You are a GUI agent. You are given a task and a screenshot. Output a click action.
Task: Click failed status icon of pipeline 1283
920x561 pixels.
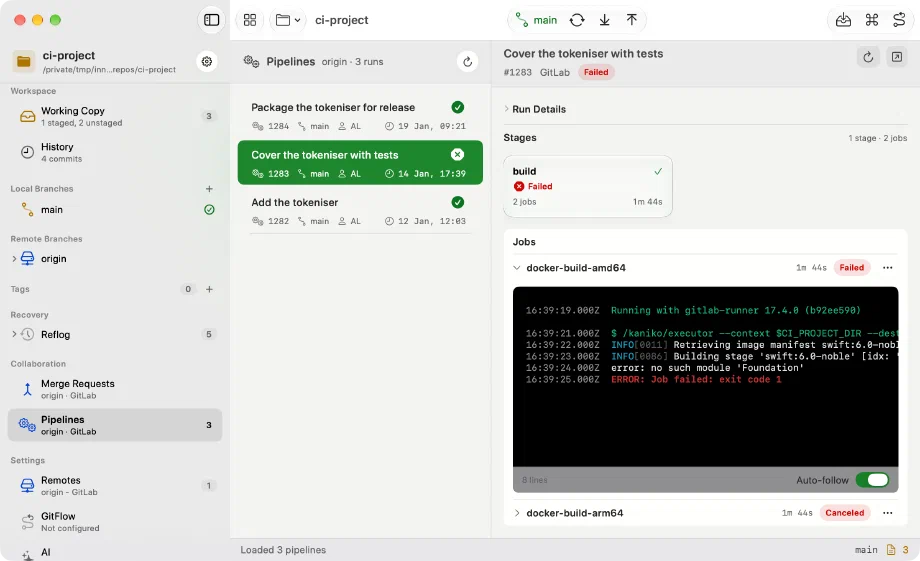point(458,154)
